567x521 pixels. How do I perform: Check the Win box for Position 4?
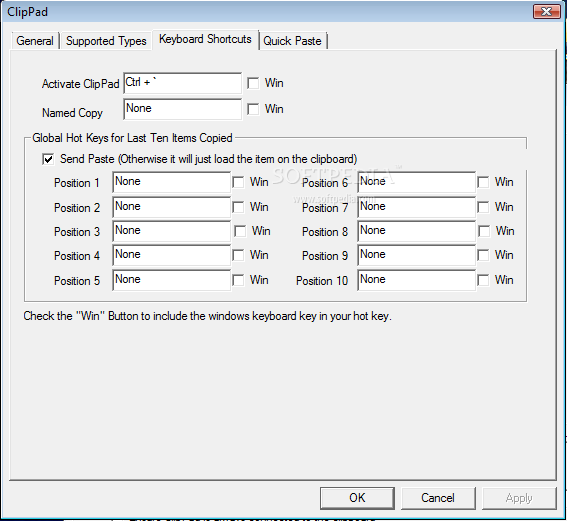coord(238,255)
